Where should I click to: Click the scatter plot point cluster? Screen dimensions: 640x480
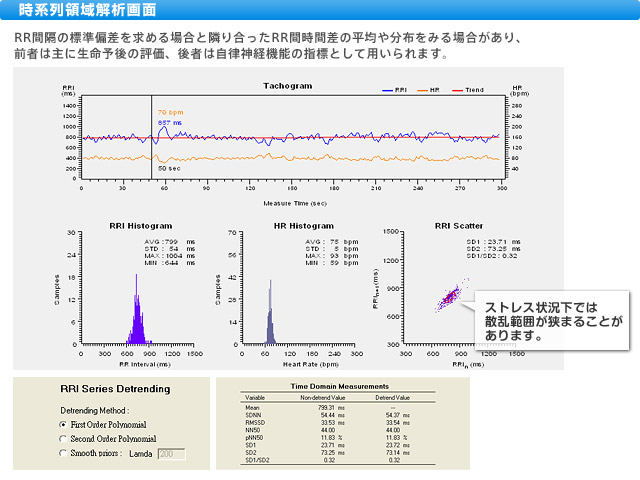tap(450, 296)
